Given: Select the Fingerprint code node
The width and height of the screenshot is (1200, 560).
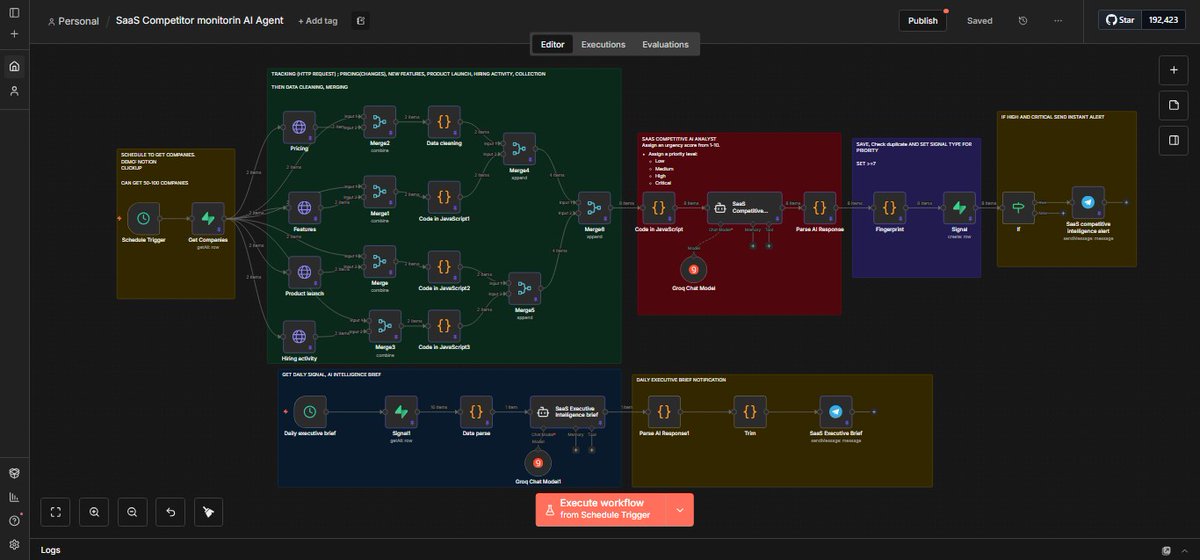Looking at the screenshot, I should click(890, 208).
